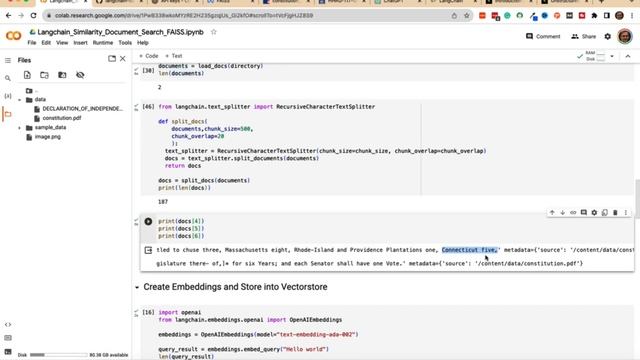Close the Files panel
The width and height of the screenshot is (640, 360).
pyautogui.click(x=123, y=59)
